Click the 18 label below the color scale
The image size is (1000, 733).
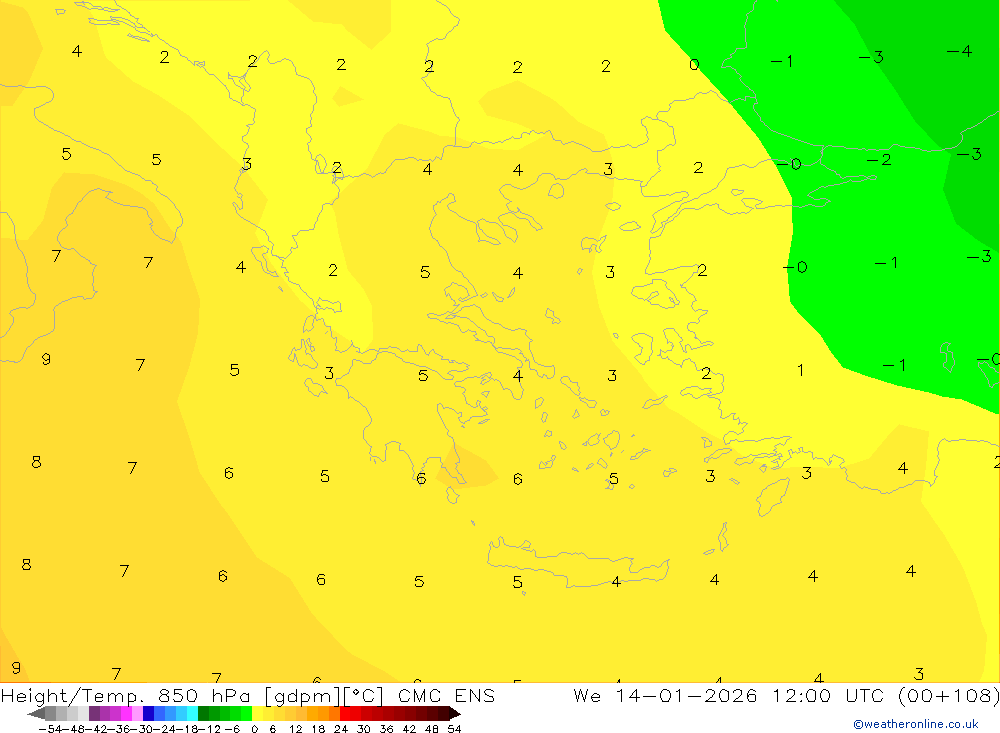[x=318, y=729]
